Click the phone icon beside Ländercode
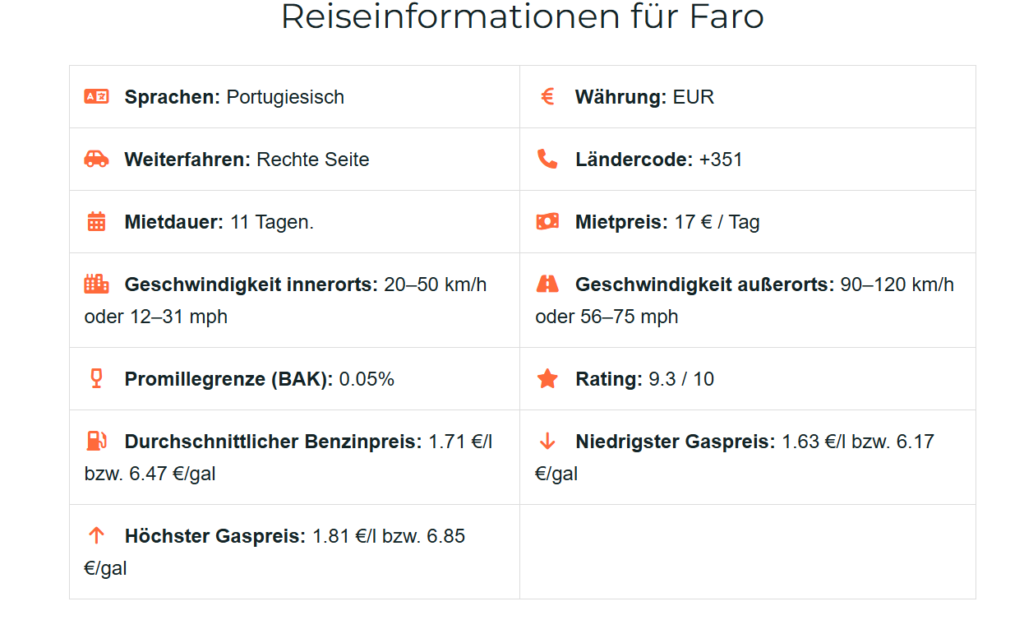The height and width of the screenshot is (620, 1024). point(547,159)
